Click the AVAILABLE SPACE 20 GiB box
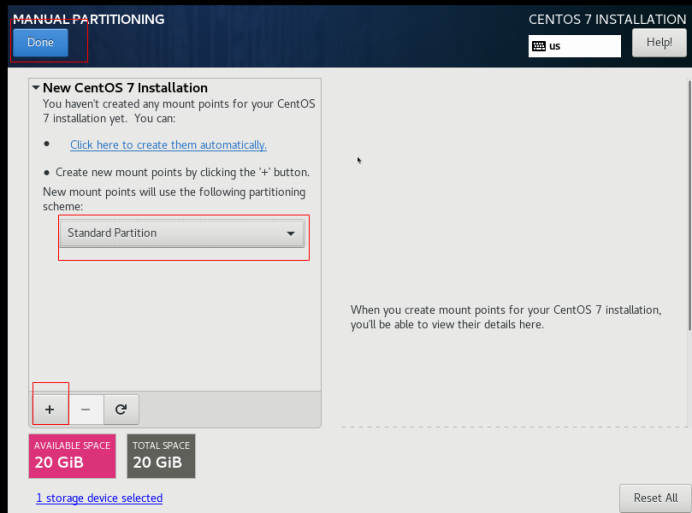692x513 pixels. (72, 456)
